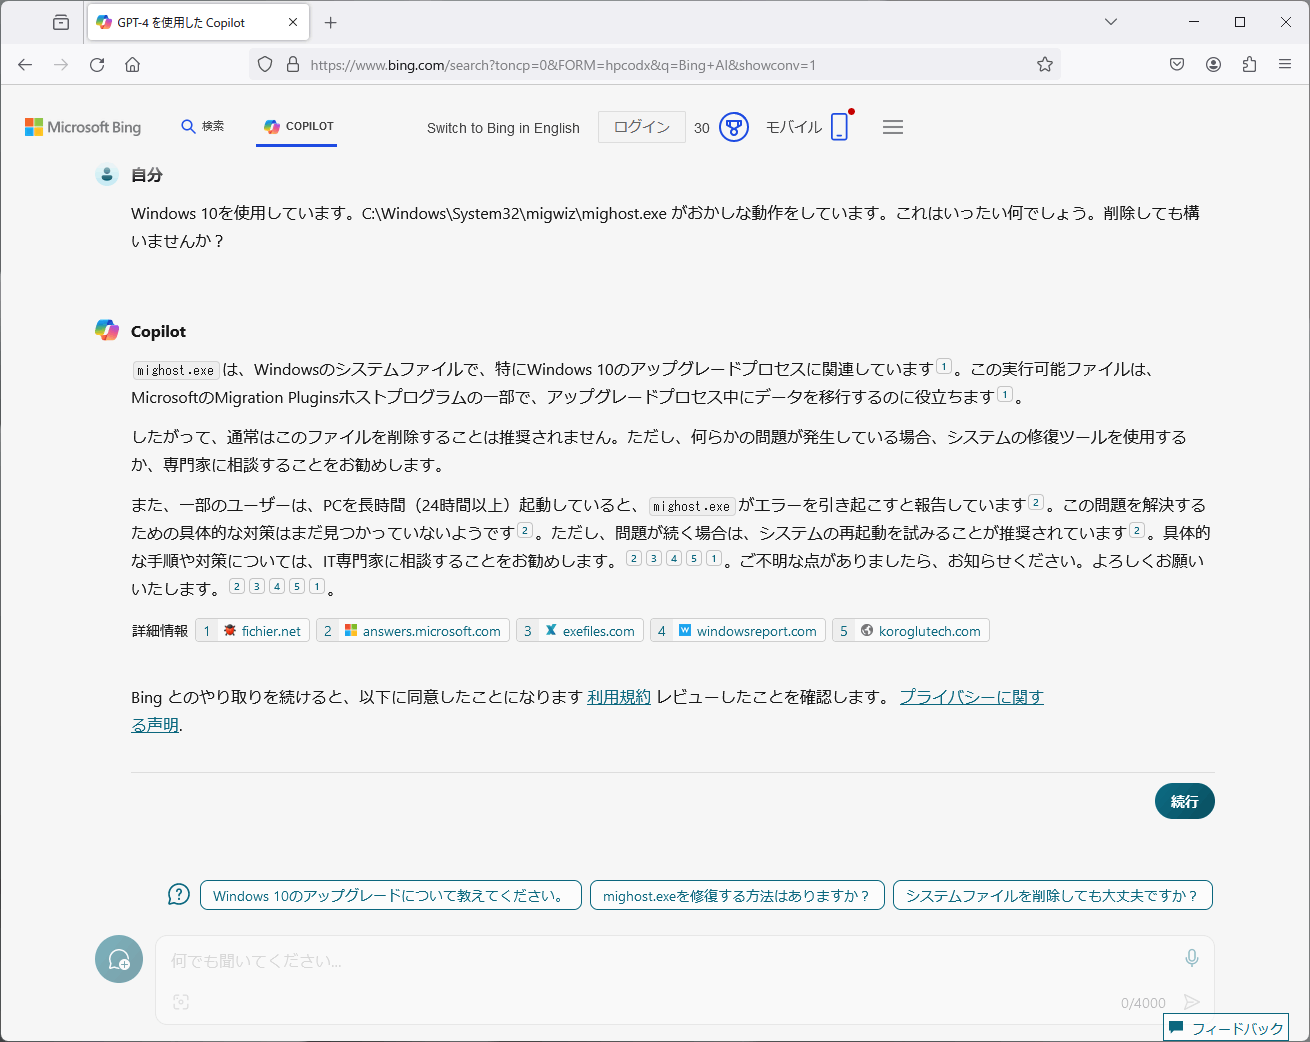The width and height of the screenshot is (1310, 1042).
Task: Click the 続行 continue button
Action: [1185, 801]
